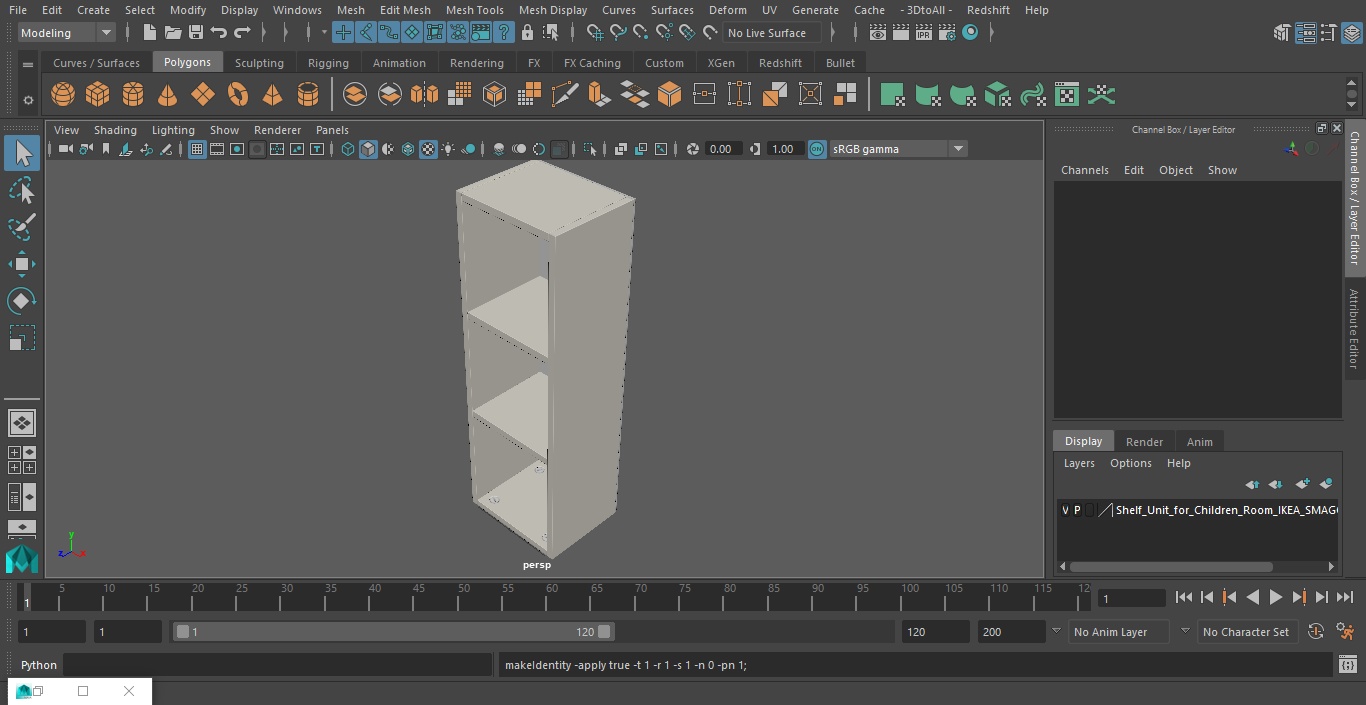The image size is (1366, 705).
Task: Click frame 60 on time slider
Action: (551, 596)
